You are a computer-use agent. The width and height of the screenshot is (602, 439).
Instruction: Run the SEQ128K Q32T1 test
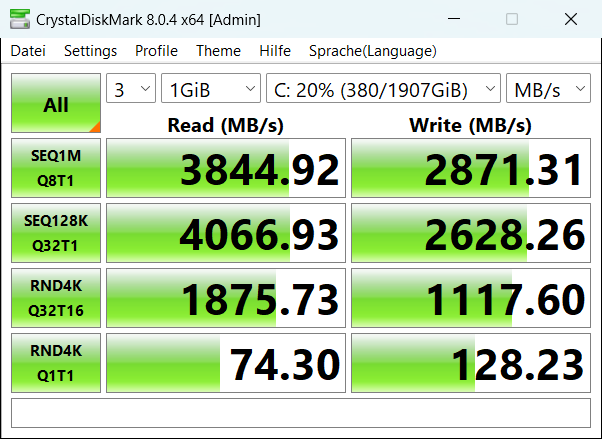56,233
